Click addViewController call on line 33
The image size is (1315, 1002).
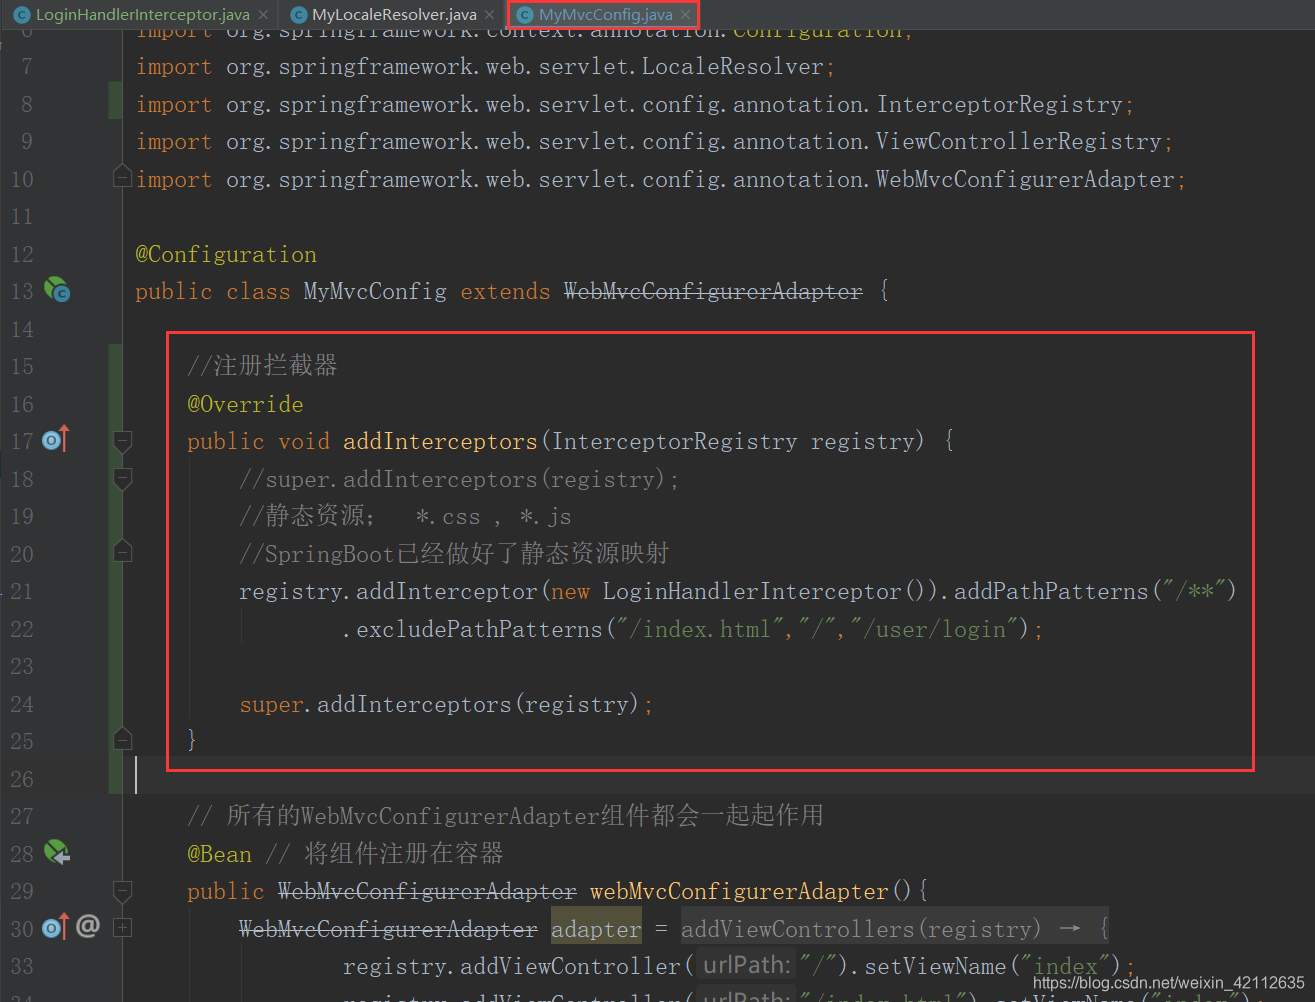[570, 966]
